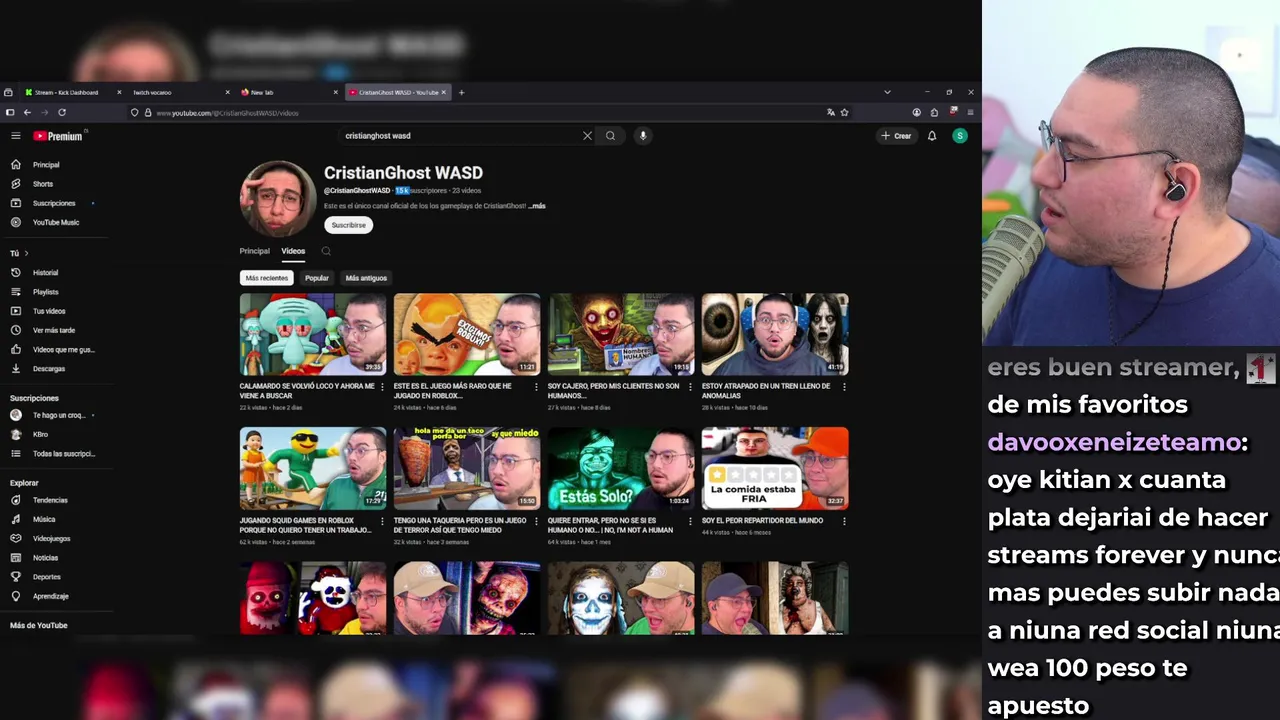The width and height of the screenshot is (1280, 720).
Task: Filter videos by Popular chip
Action: pyautogui.click(x=317, y=278)
